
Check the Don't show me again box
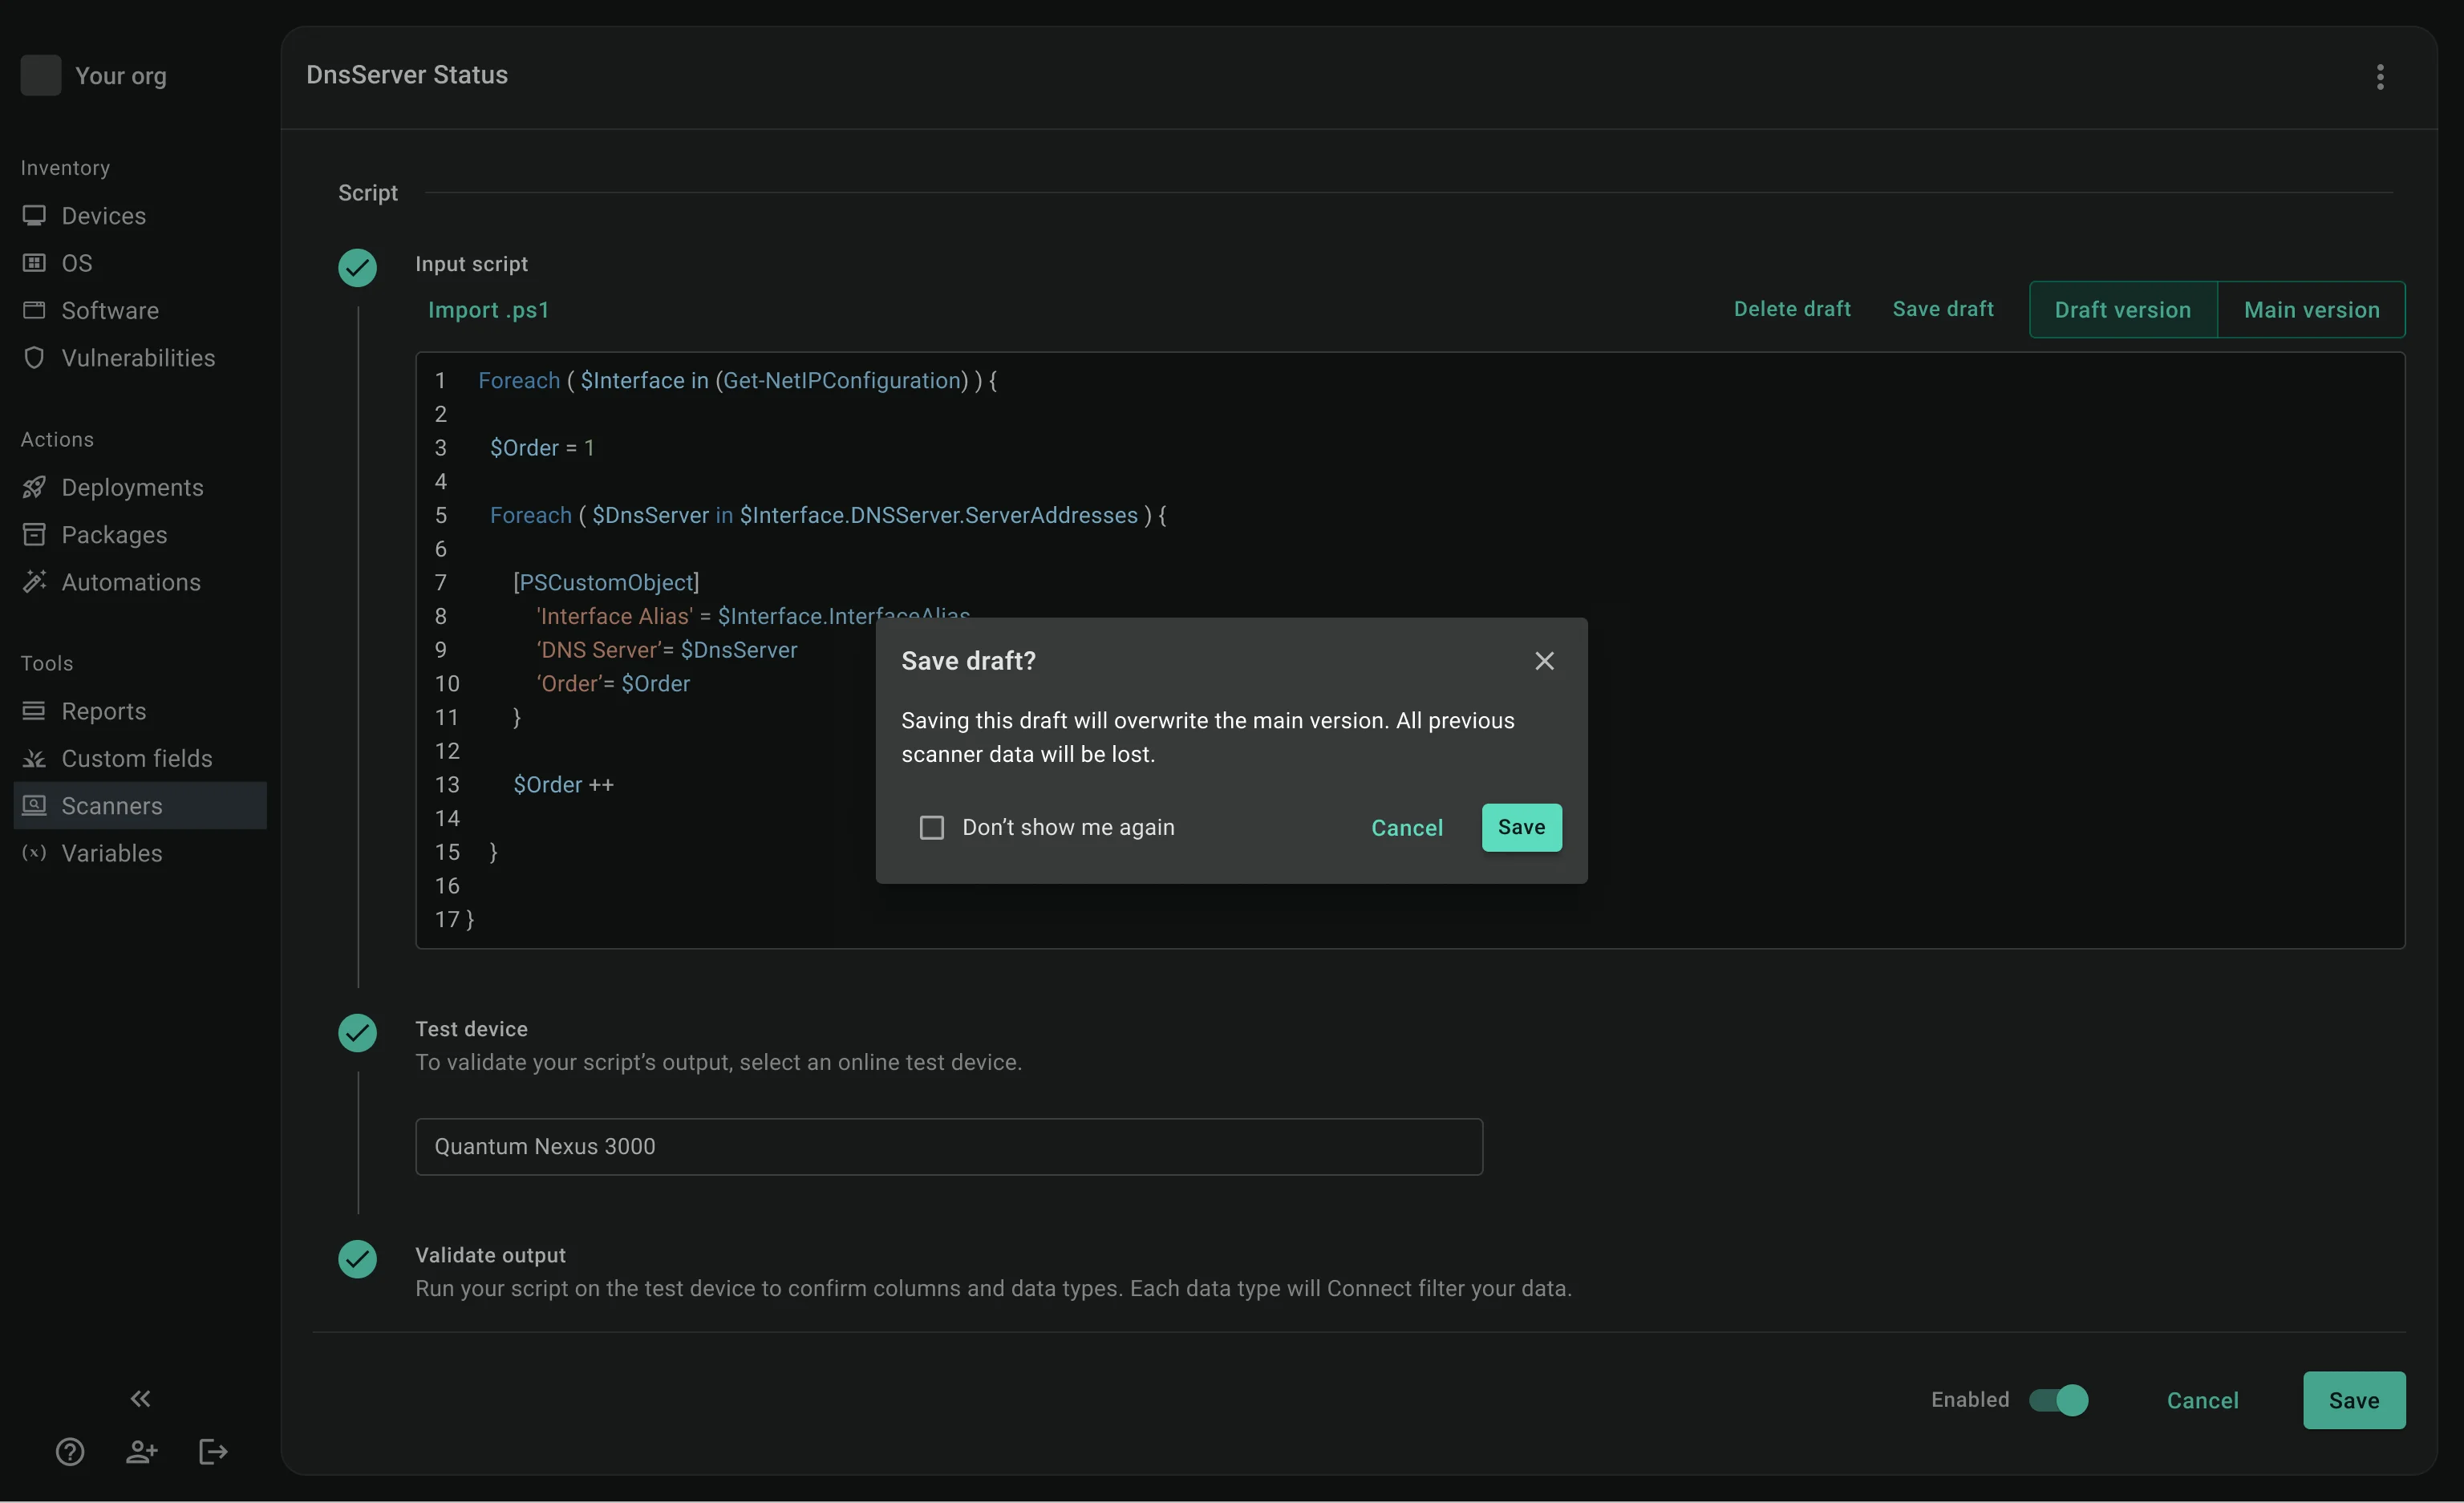click(931, 827)
